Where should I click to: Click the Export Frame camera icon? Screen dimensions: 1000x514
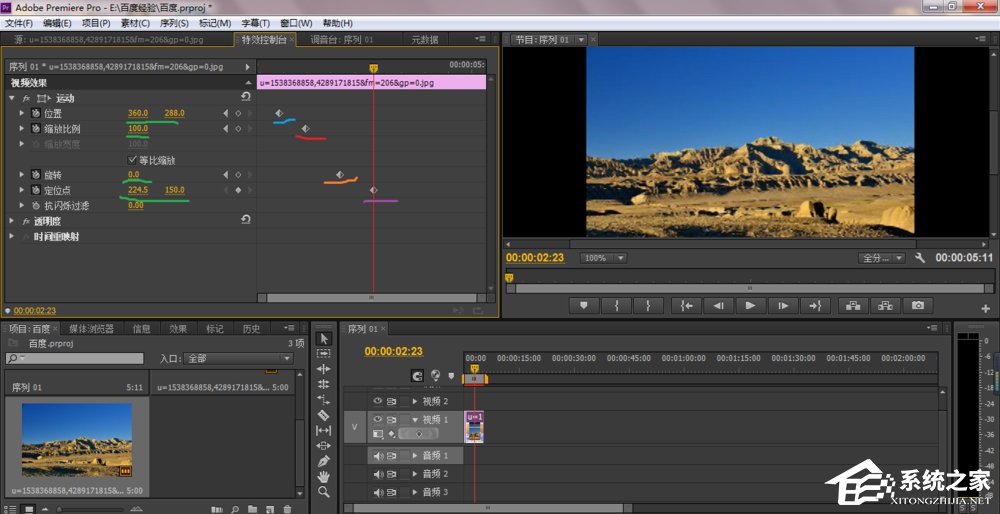pyautogui.click(x=916, y=306)
